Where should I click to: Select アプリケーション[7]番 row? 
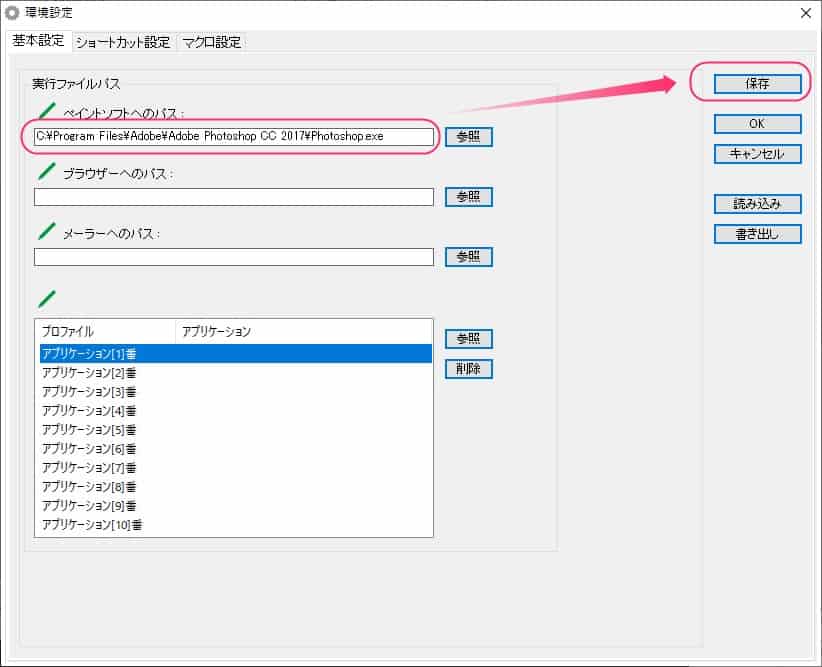click(x=235, y=468)
